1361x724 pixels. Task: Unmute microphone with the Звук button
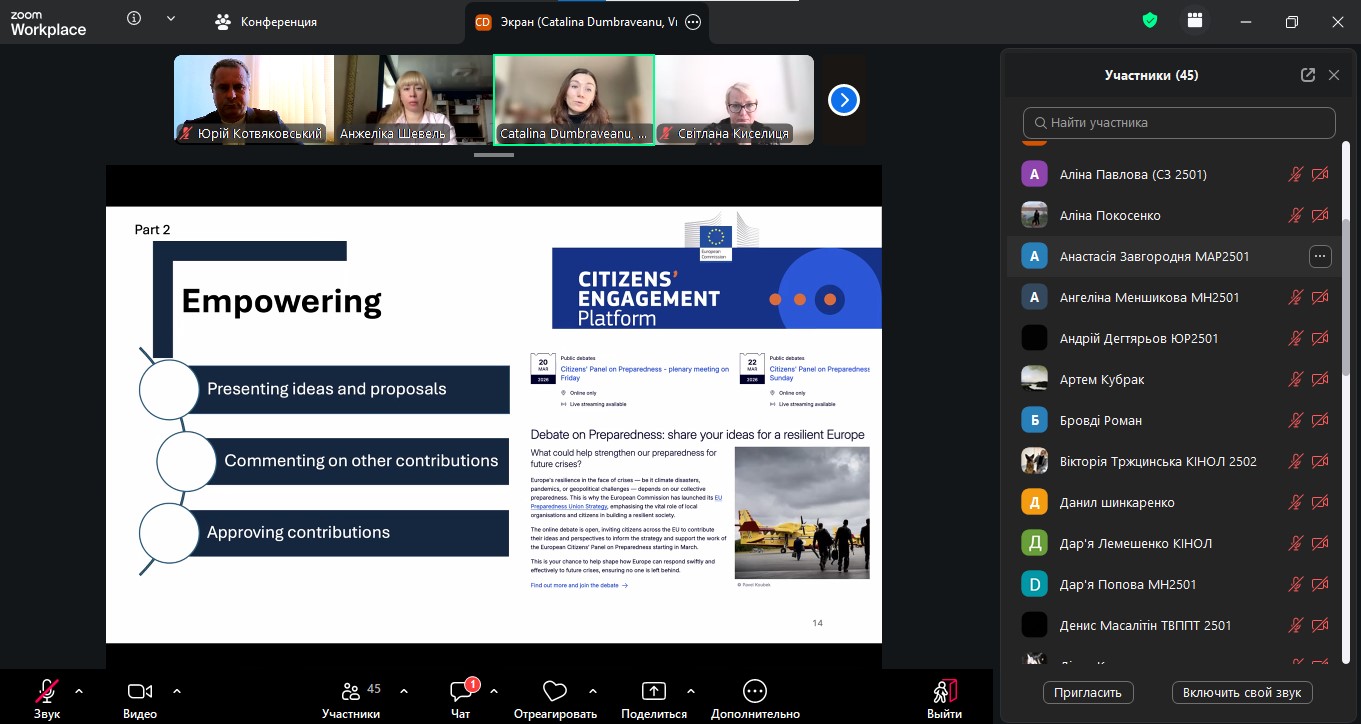tap(47, 691)
